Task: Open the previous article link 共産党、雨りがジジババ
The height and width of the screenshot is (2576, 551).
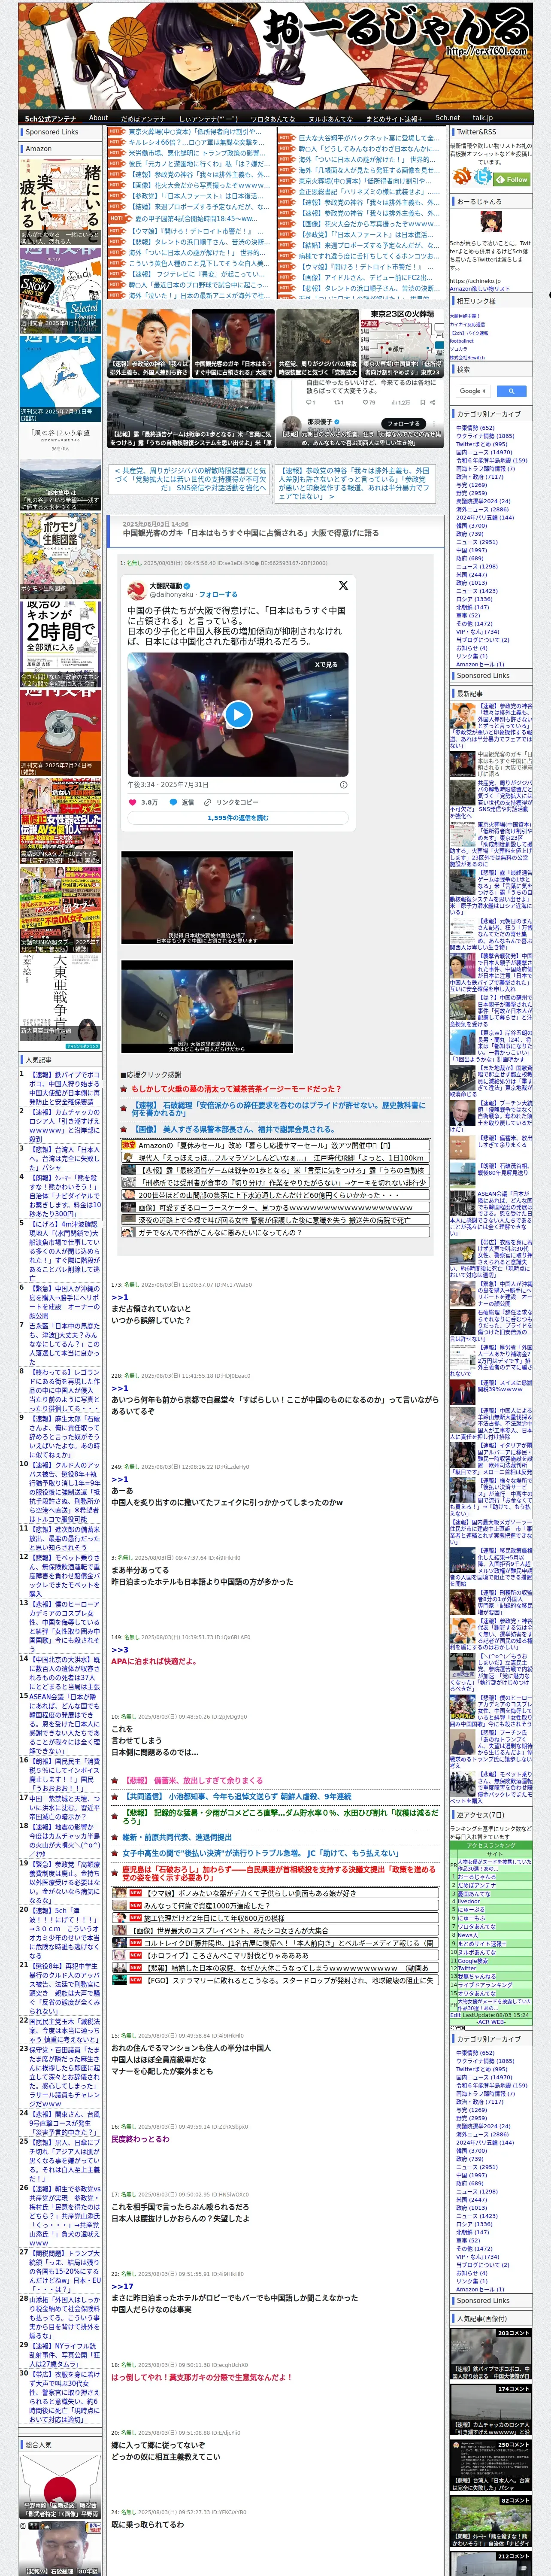Action: 190,479
